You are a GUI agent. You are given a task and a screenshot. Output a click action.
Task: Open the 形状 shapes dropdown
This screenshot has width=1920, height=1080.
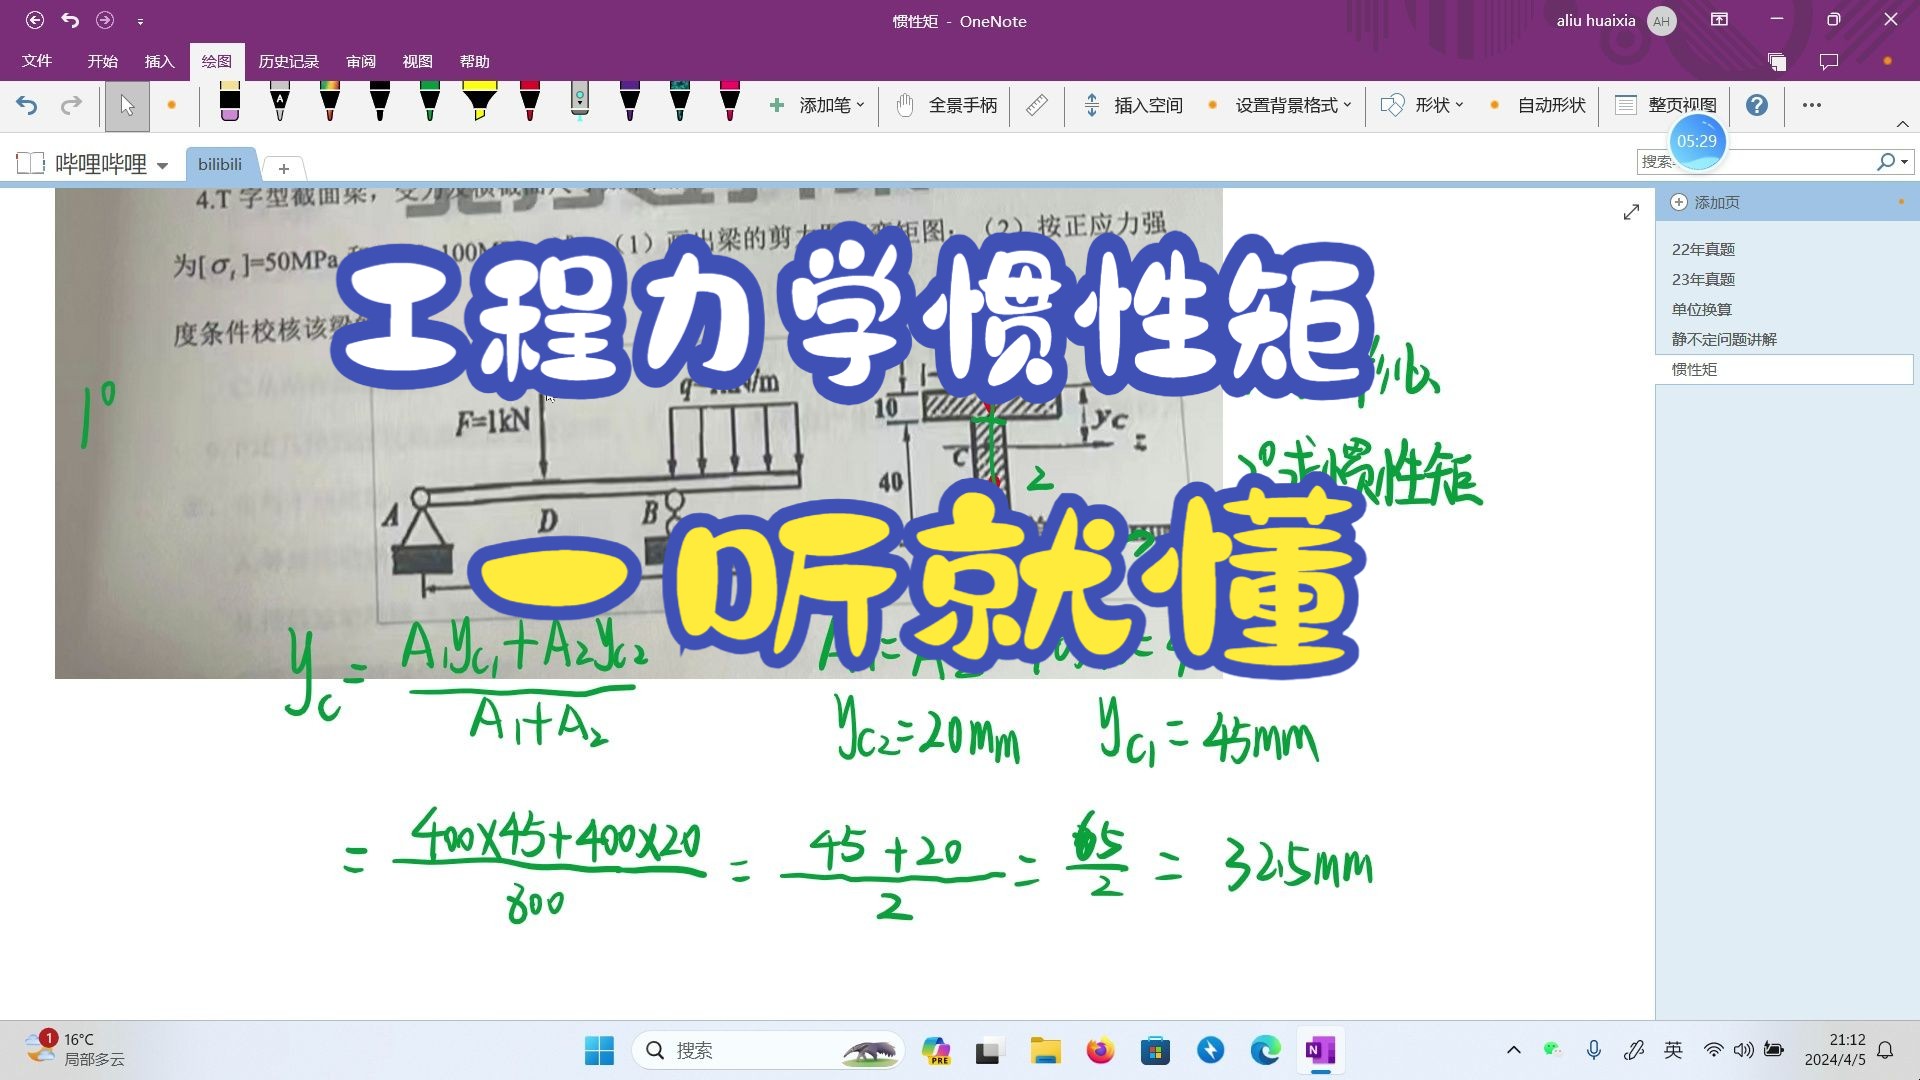pos(1422,105)
